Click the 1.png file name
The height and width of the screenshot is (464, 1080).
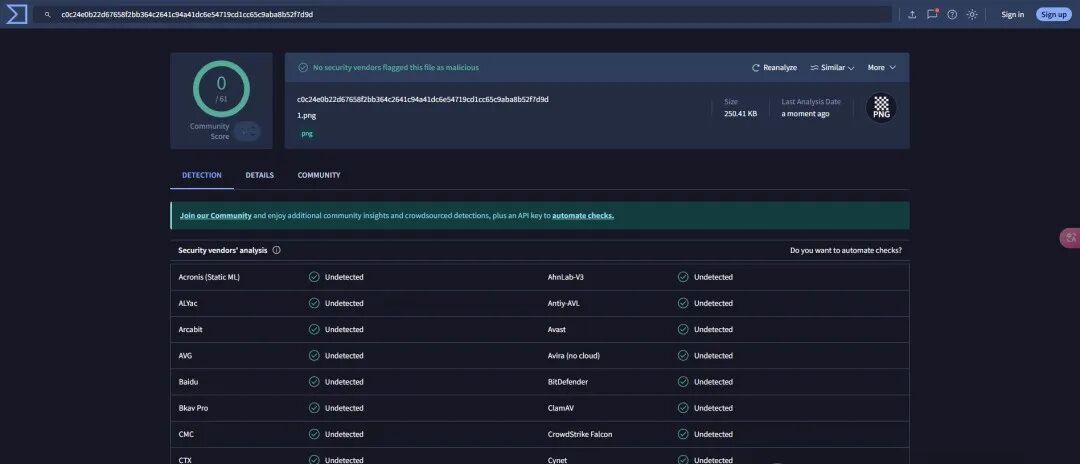pyautogui.click(x=307, y=116)
